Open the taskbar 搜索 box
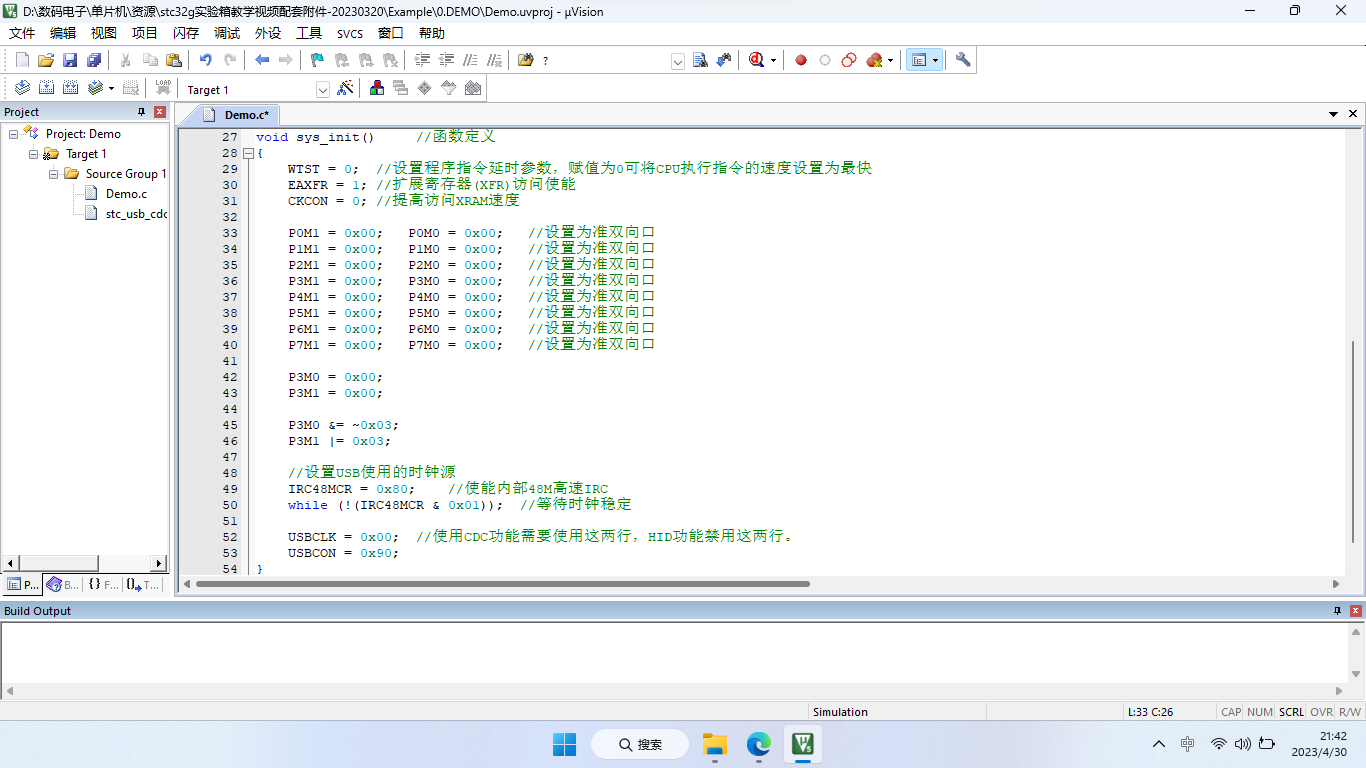 click(640, 744)
